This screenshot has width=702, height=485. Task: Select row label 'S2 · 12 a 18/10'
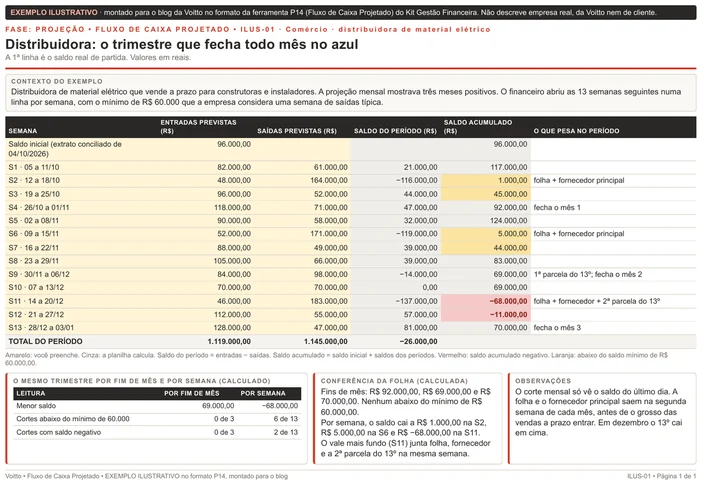(x=34, y=180)
